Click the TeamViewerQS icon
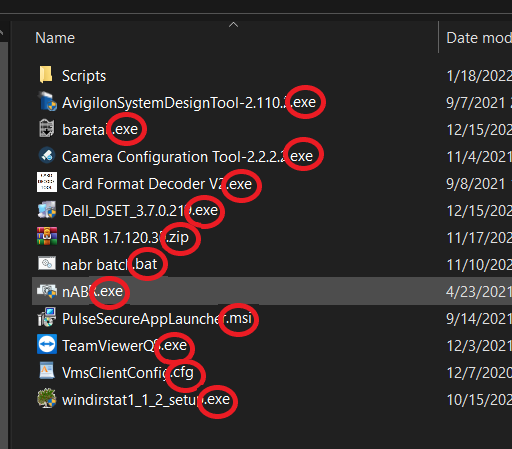Viewport: 512px width, 449px height. point(47,344)
